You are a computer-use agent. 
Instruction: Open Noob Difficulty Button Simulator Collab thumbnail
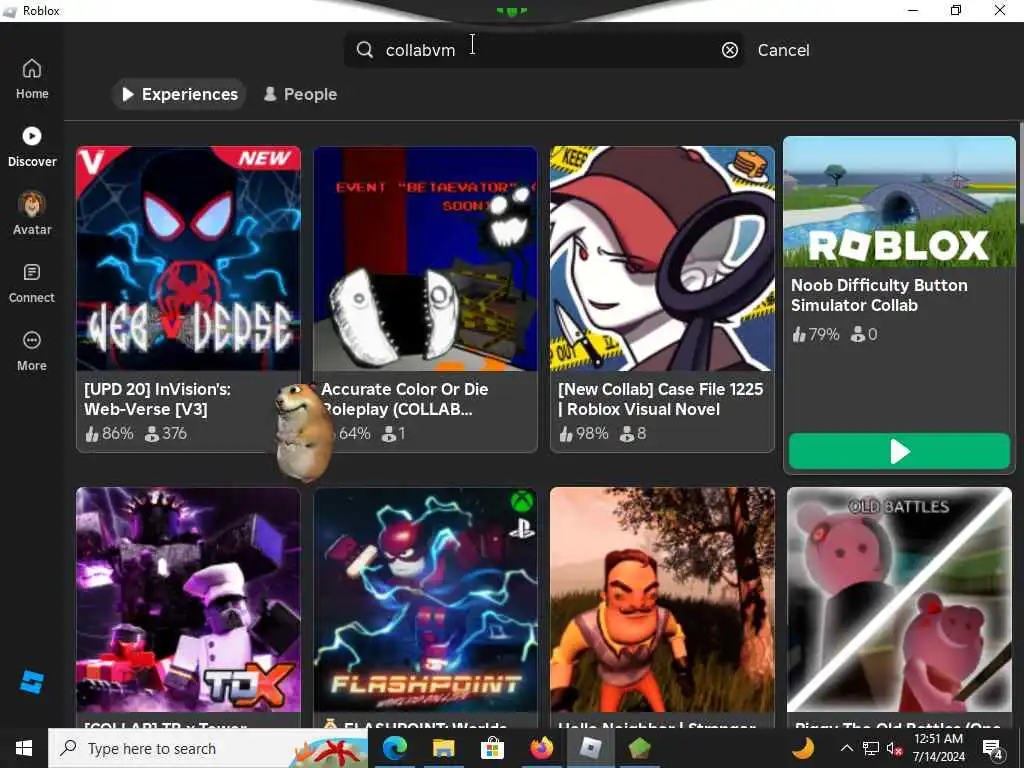point(899,201)
